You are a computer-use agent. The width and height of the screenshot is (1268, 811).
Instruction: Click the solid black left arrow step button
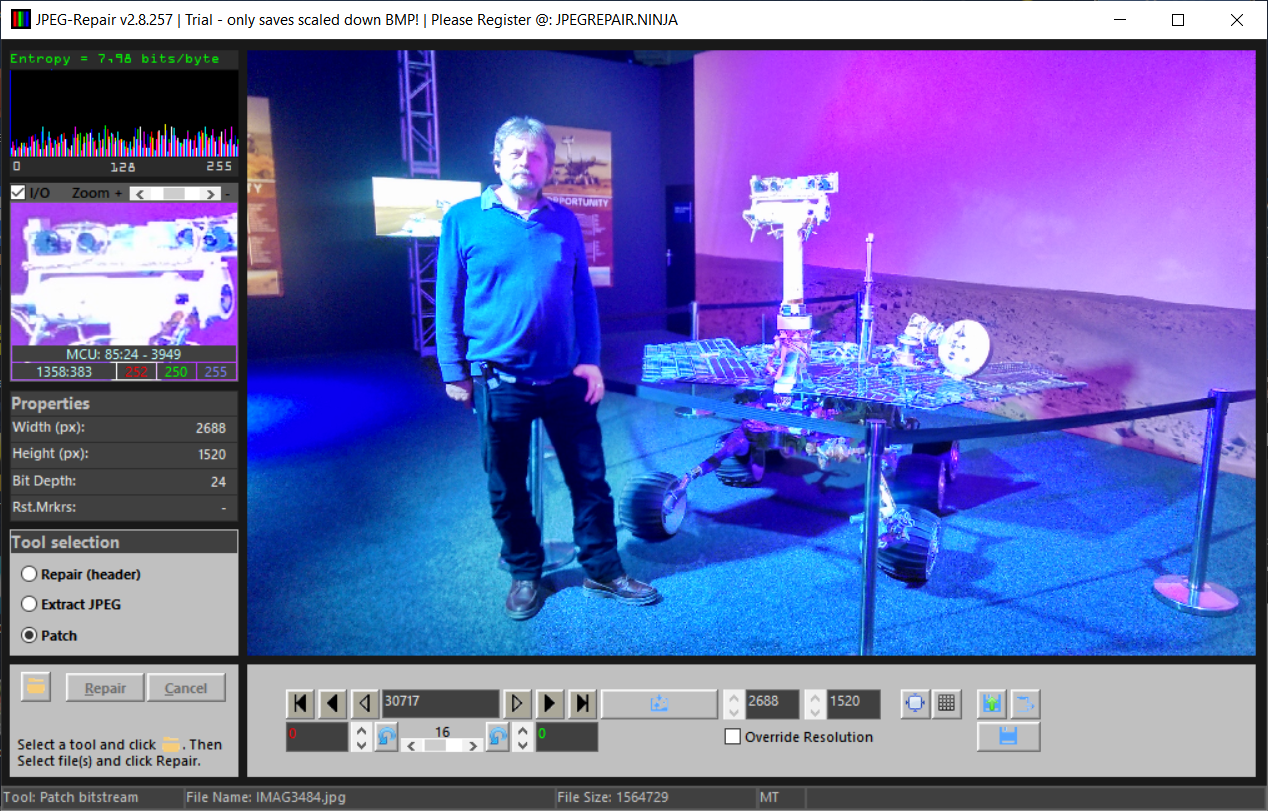pos(333,704)
